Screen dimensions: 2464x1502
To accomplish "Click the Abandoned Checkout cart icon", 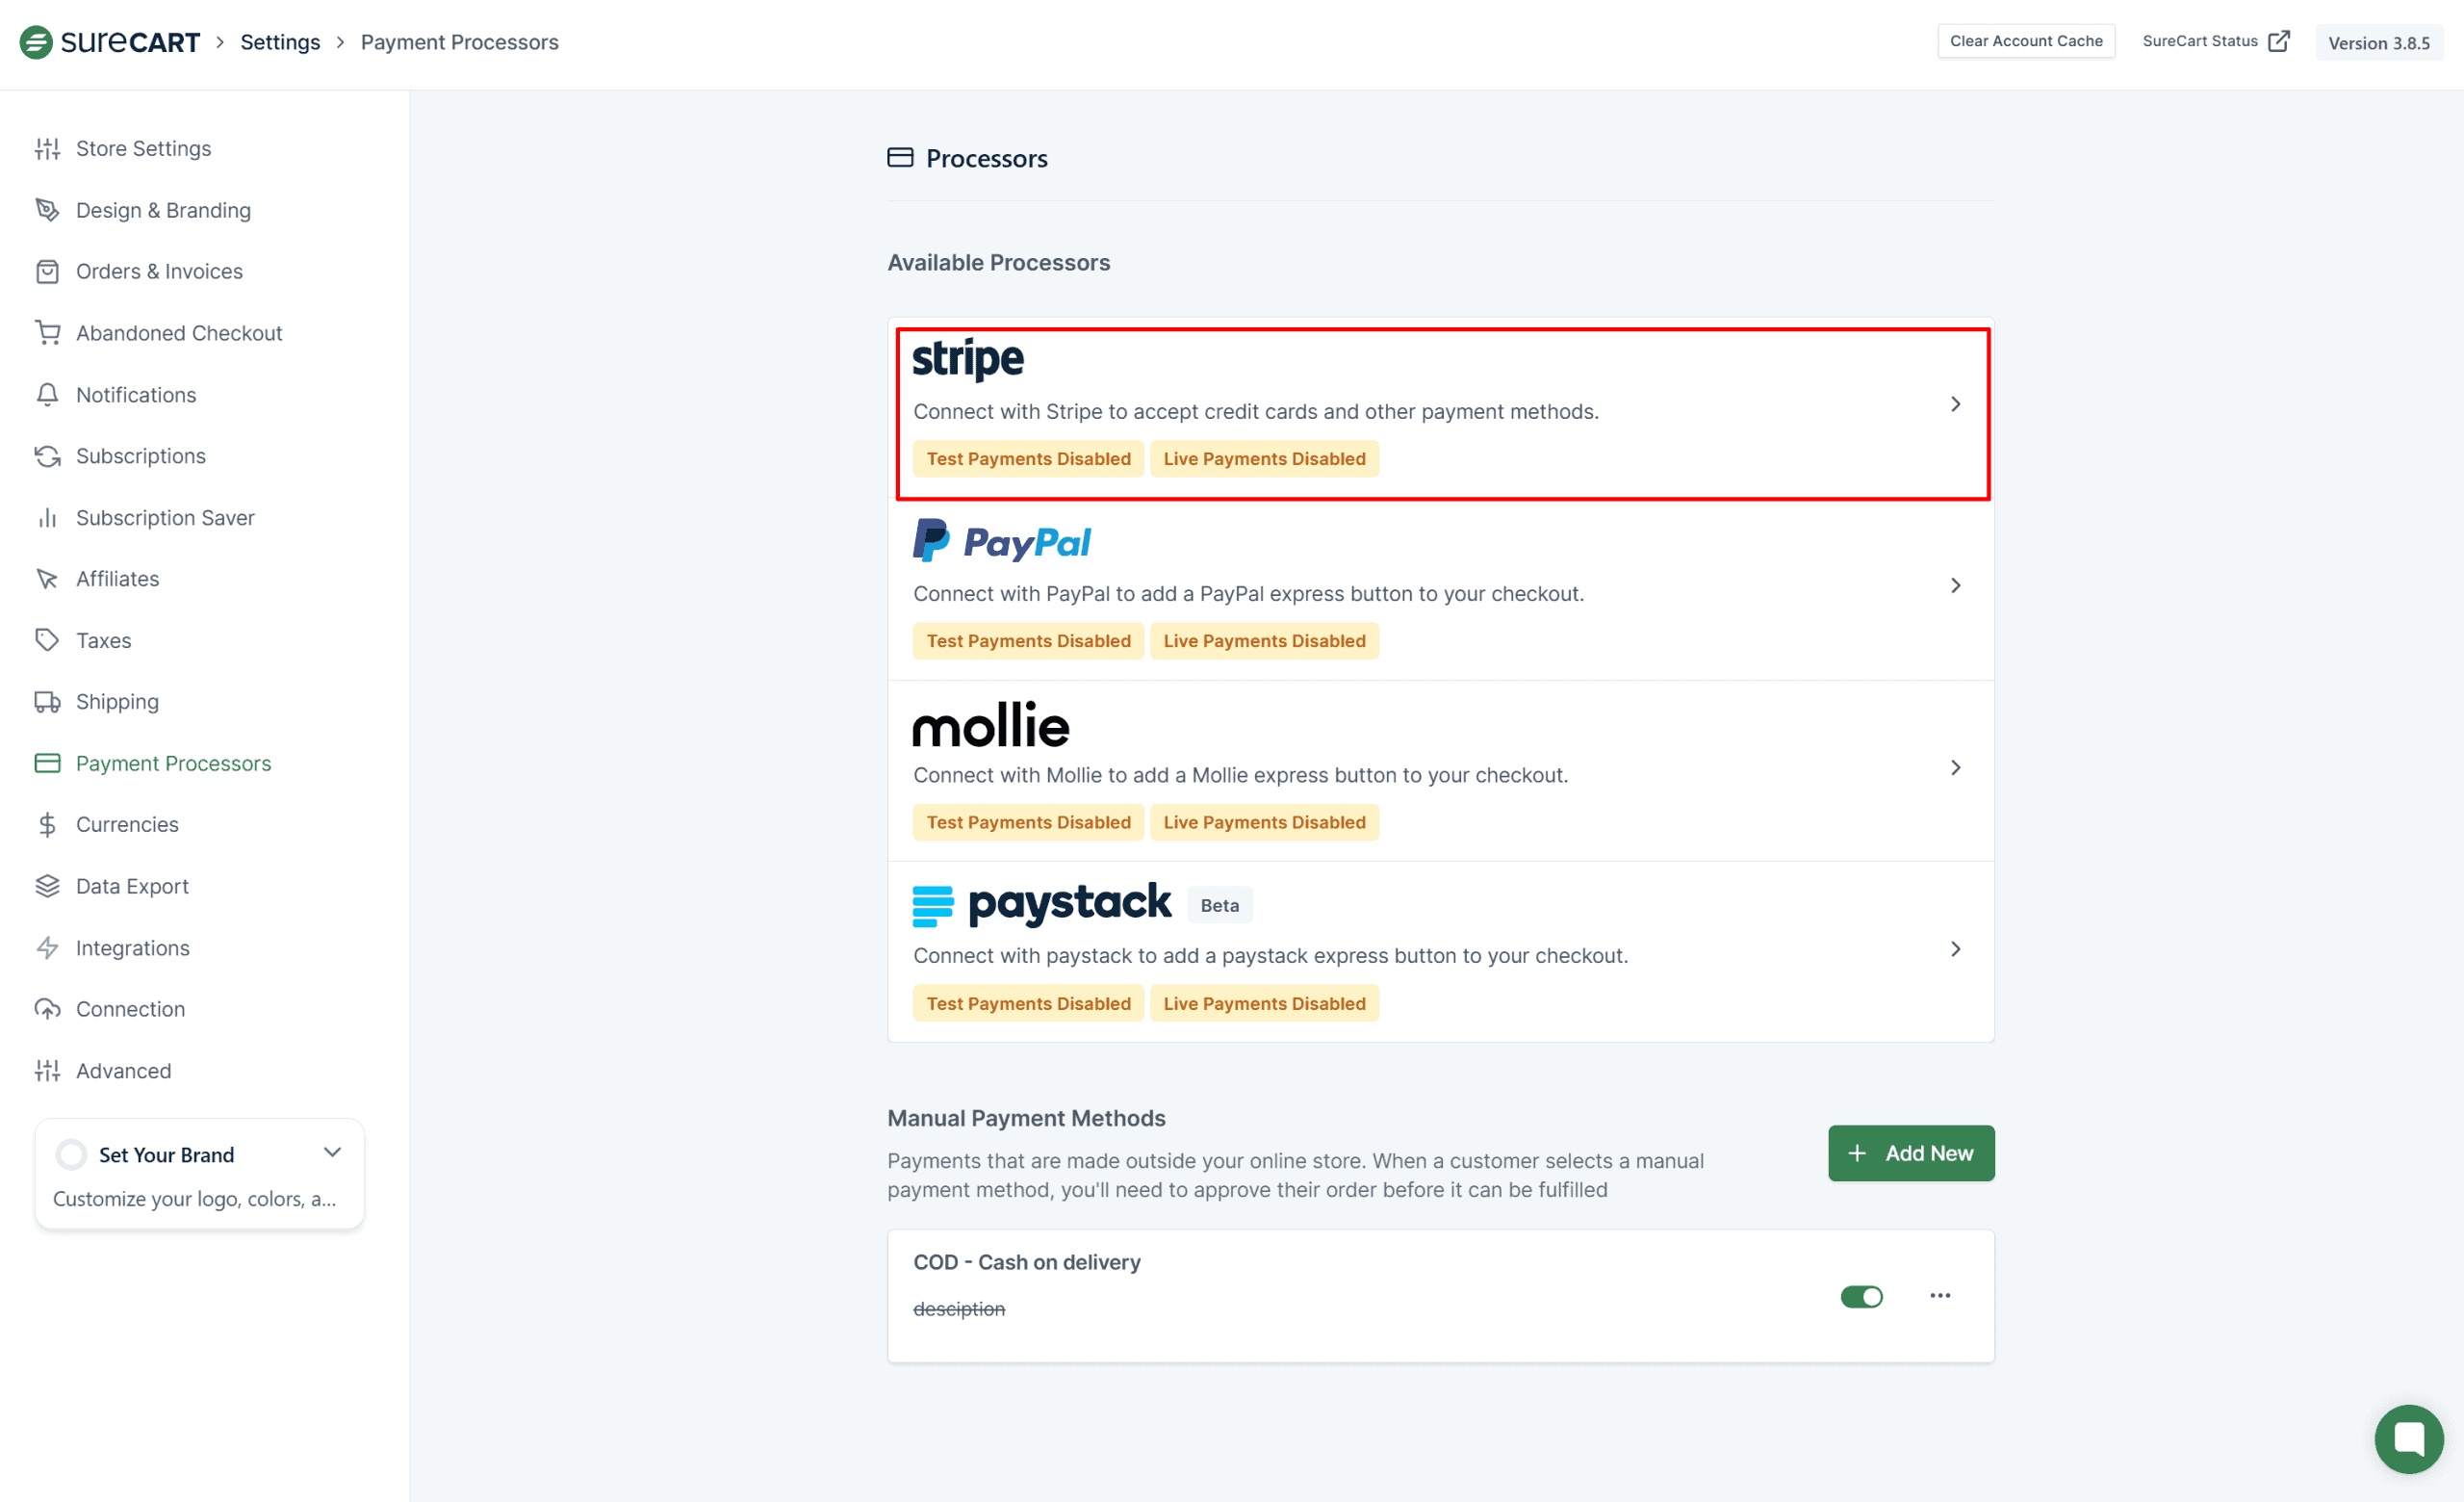I will click(x=47, y=333).
